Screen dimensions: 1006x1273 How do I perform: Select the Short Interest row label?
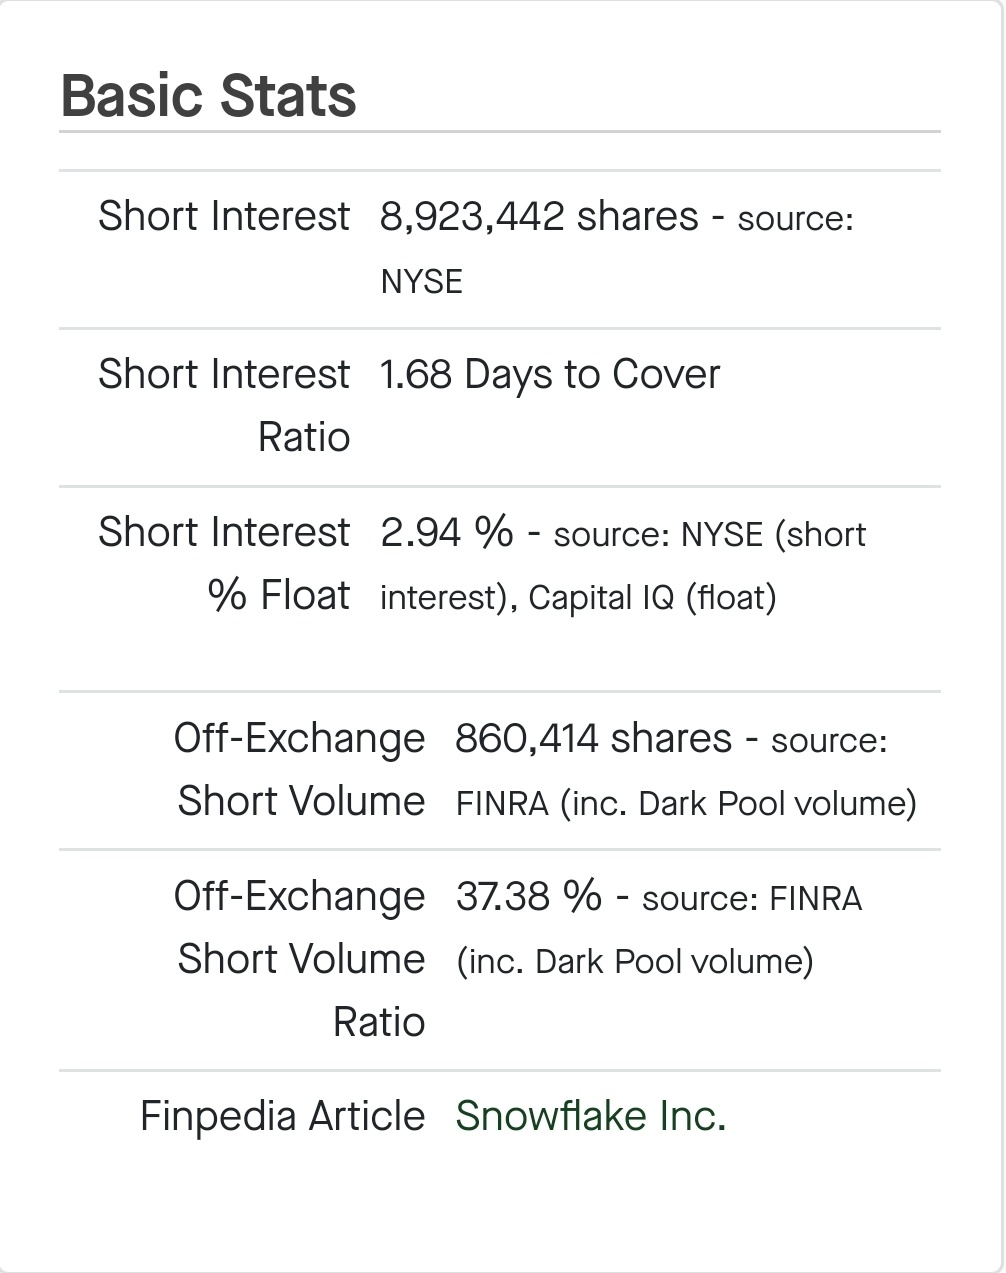point(224,216)
